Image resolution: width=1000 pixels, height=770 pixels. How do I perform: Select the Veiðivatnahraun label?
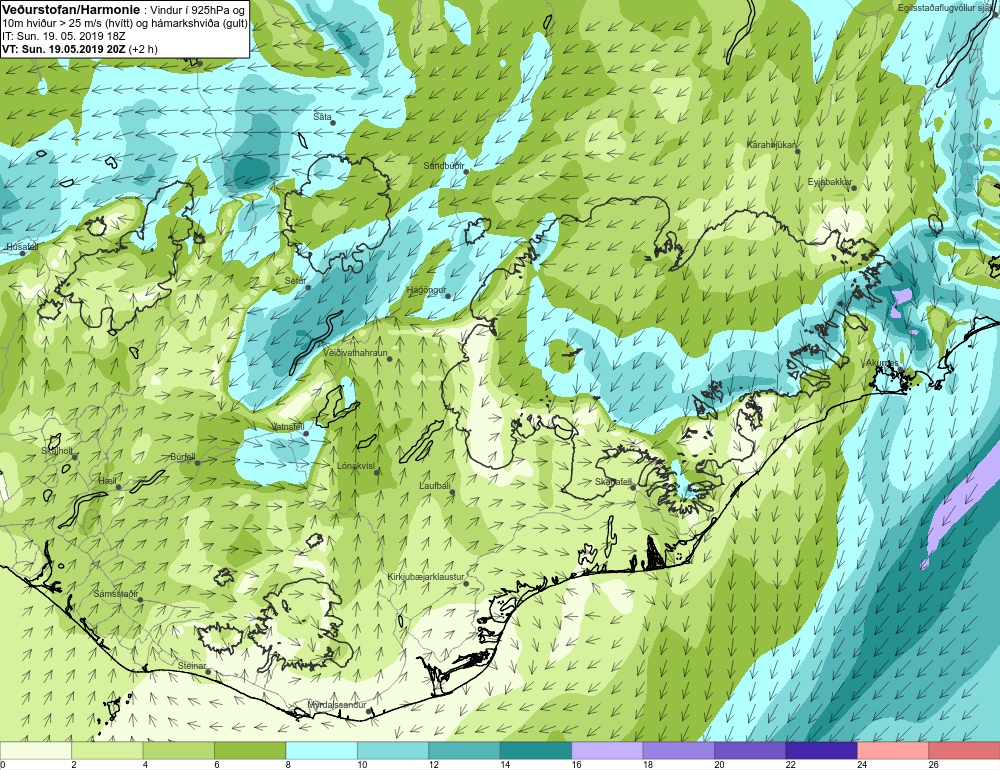click(x=355, y=353)
